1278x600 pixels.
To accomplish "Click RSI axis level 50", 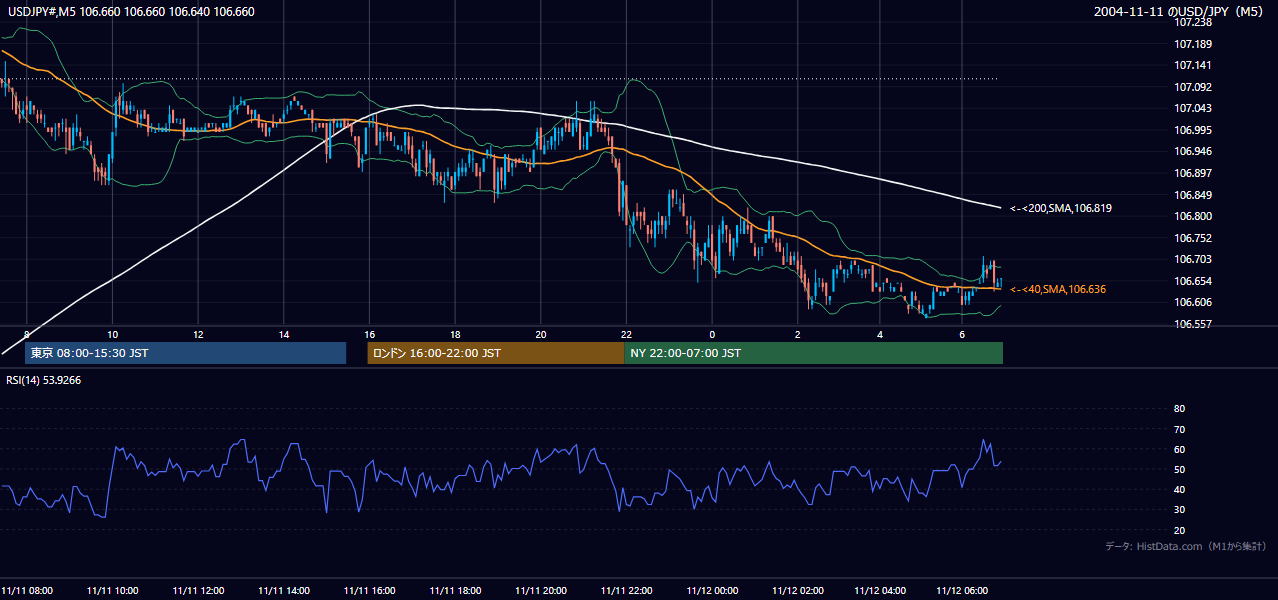I will [1179, 469].
